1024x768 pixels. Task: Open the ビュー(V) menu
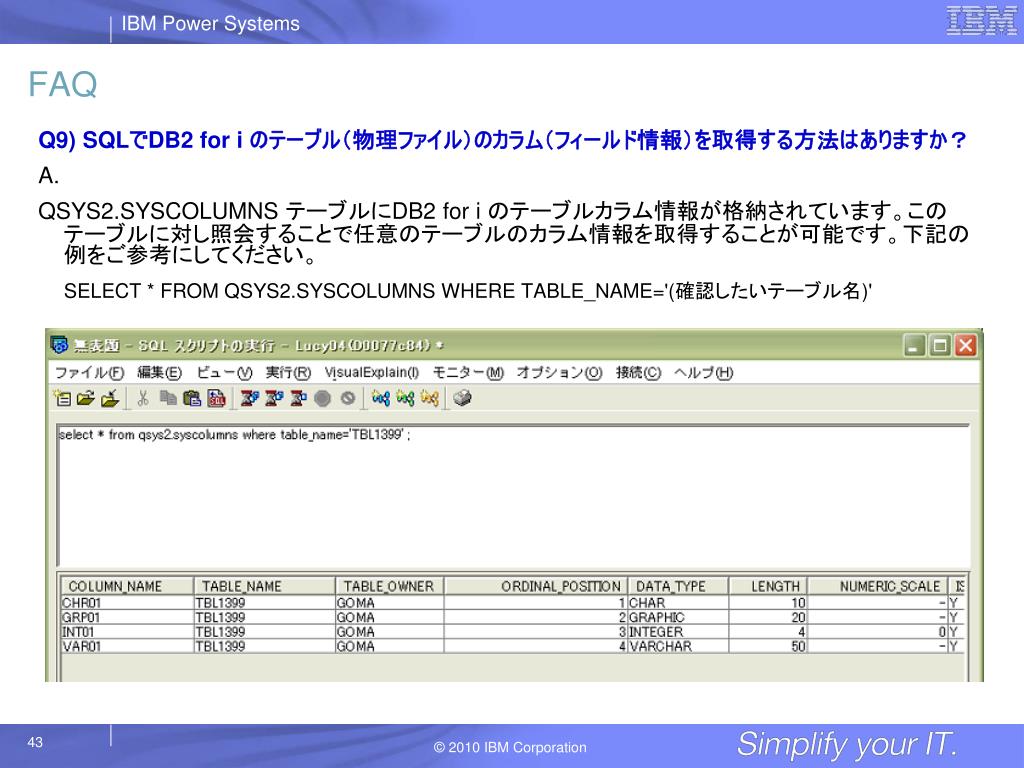(224, 372)
